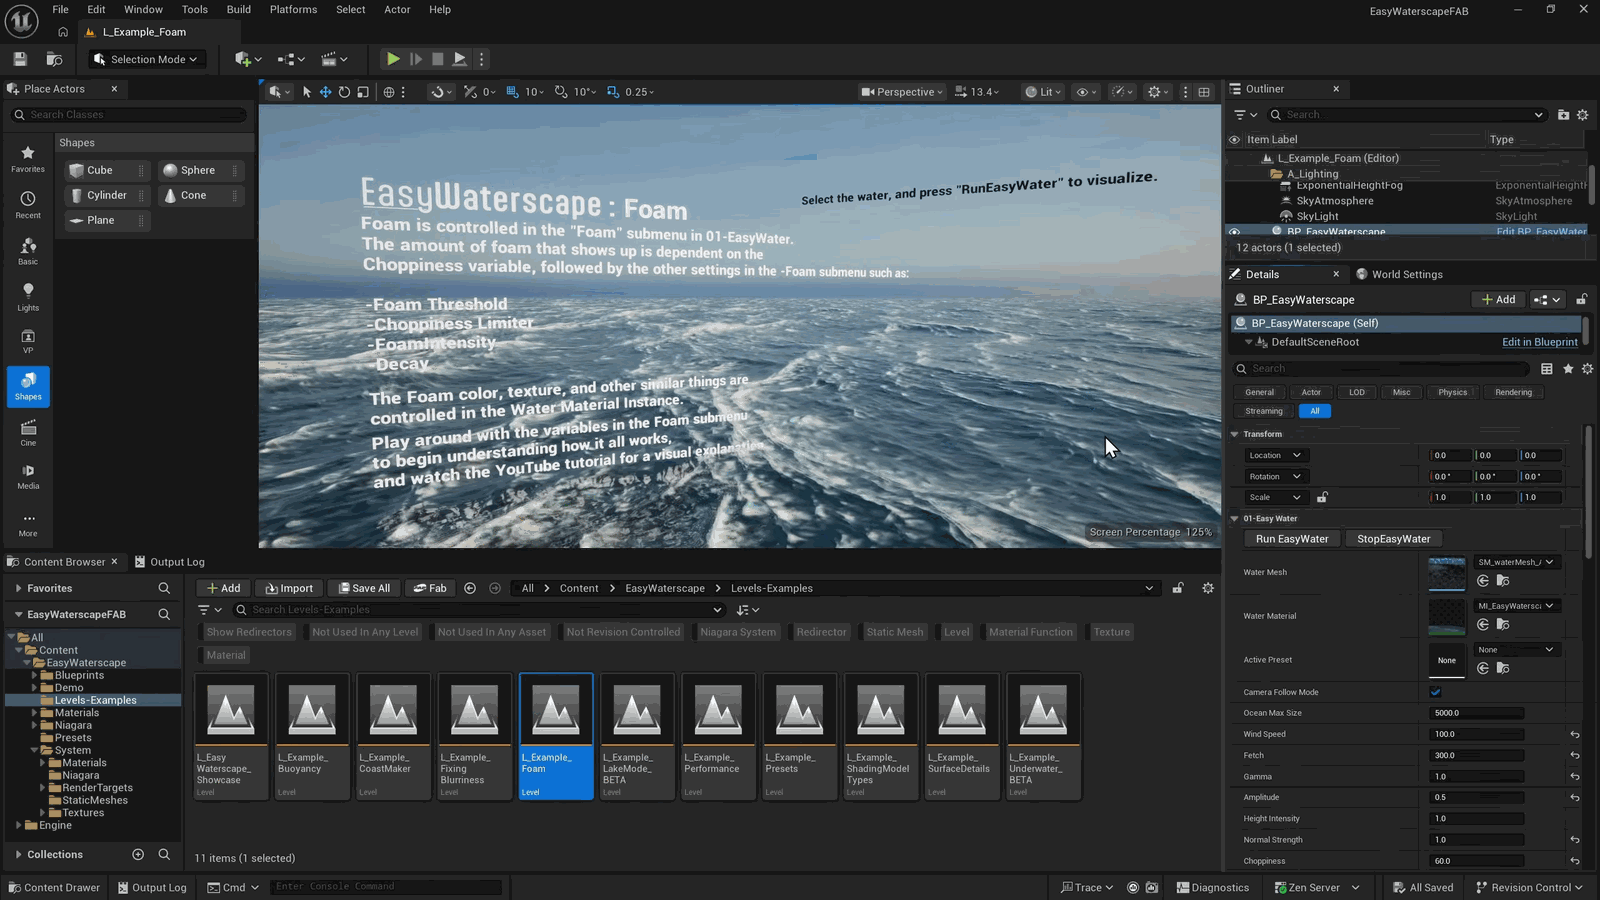Viewport: 1600px width, 900px height.
Task: Toggle visibility of BP_EasyWaterscape in Outliner
Action: [1234, 232]
